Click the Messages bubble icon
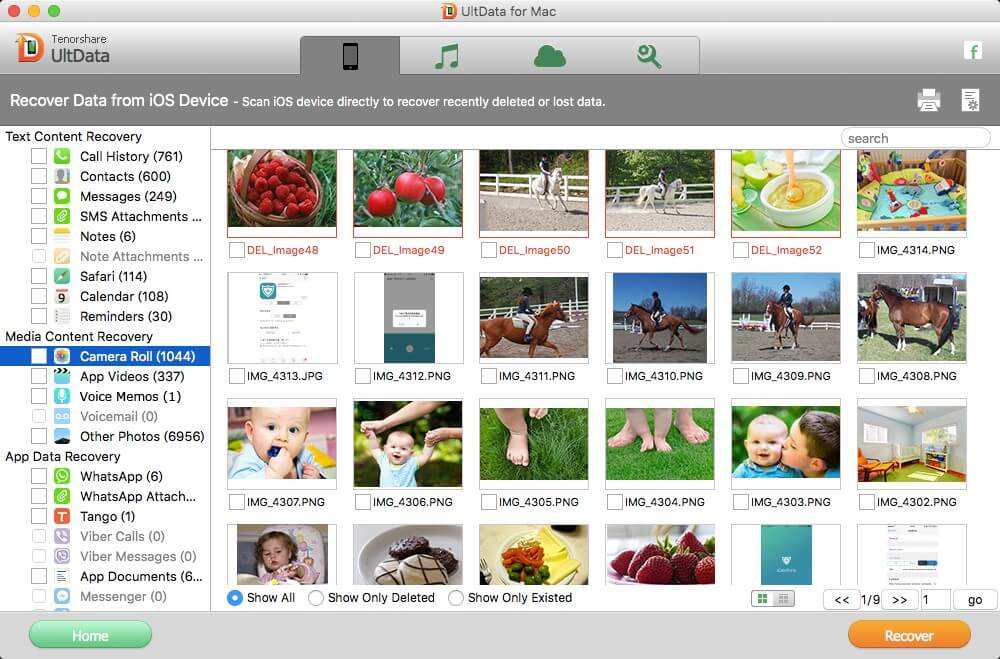This screenshot has height=659, width=1000. point(62,196)
